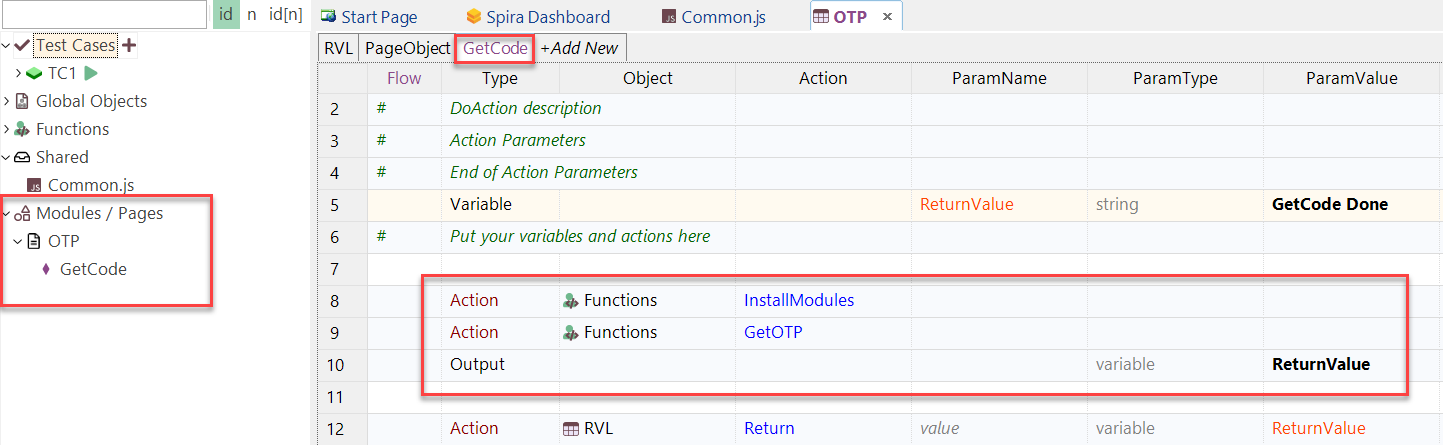Click the Common.js file icon in tree
Viewport: 1443px width, 445px height.
[34, 185]
